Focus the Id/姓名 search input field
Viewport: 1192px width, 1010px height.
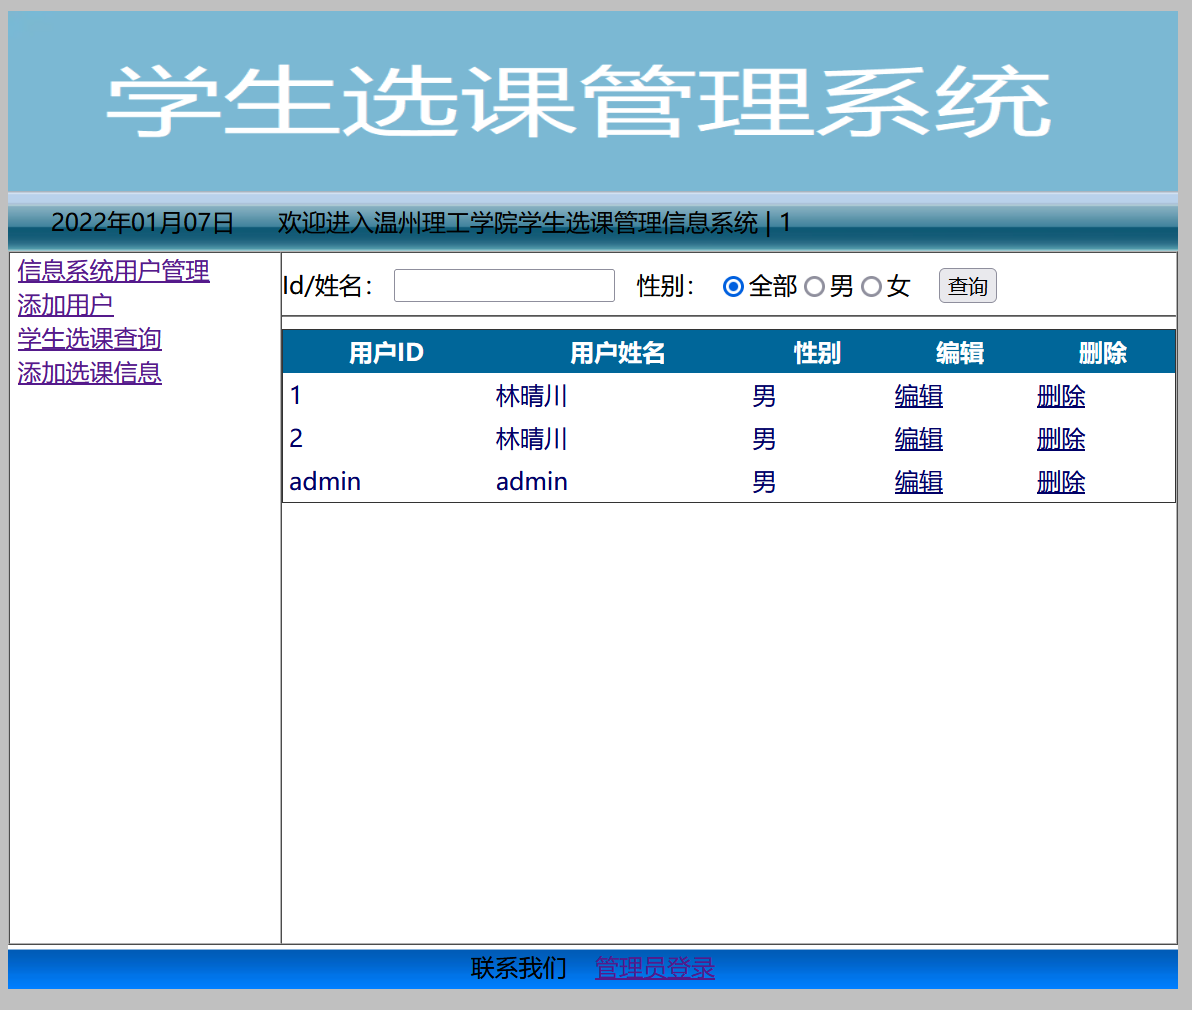tap(504, 286)
